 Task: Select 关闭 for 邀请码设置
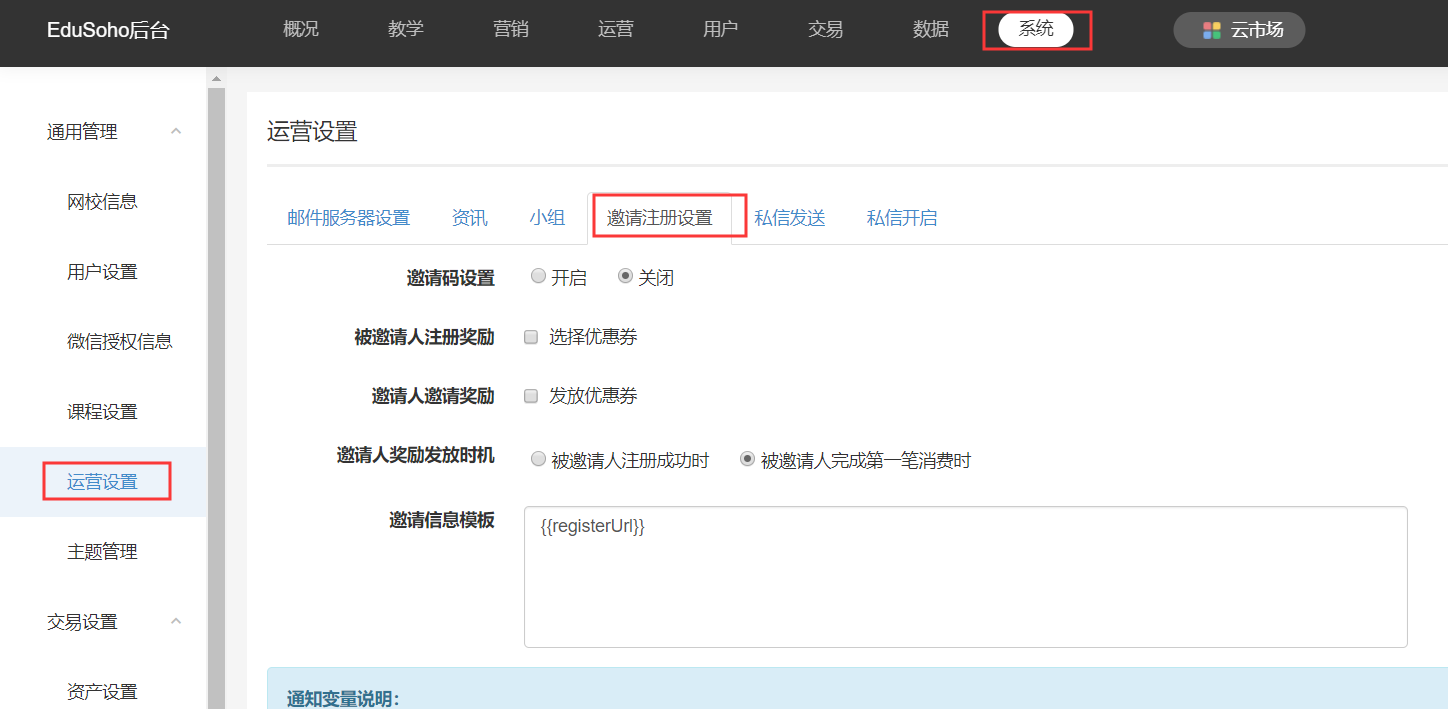click(626, 277)
